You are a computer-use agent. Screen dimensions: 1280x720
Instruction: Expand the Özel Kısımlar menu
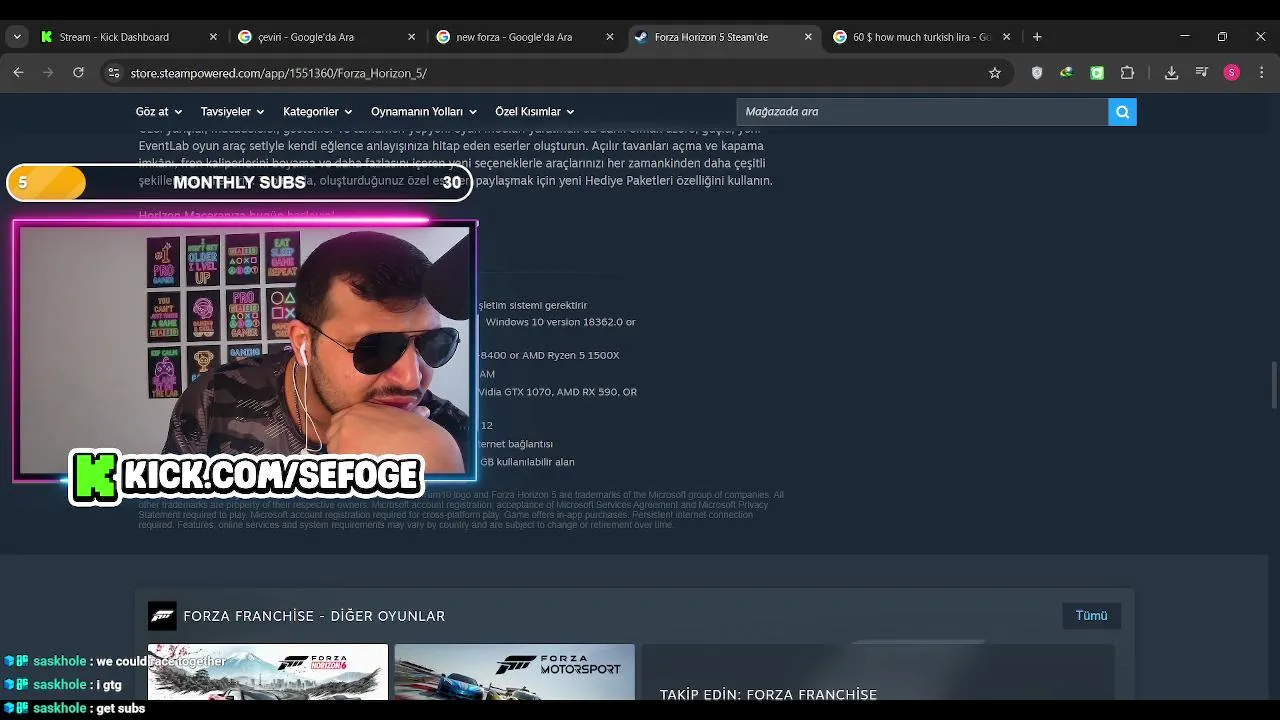534,112
